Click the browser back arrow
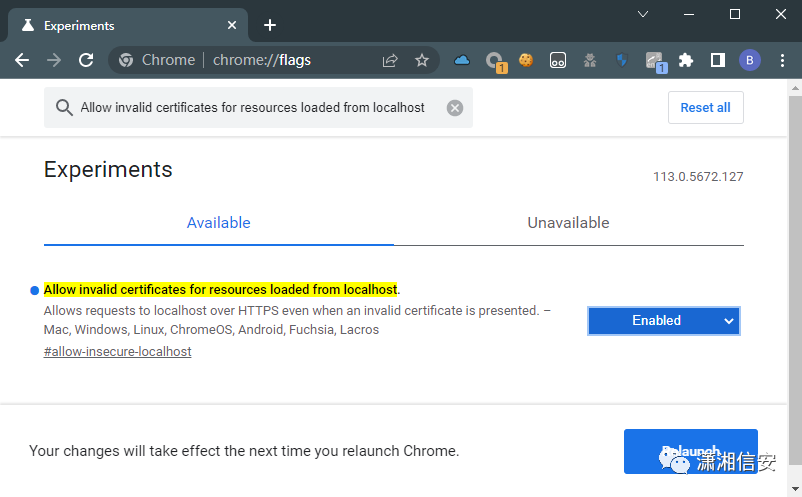 (22, 60)
